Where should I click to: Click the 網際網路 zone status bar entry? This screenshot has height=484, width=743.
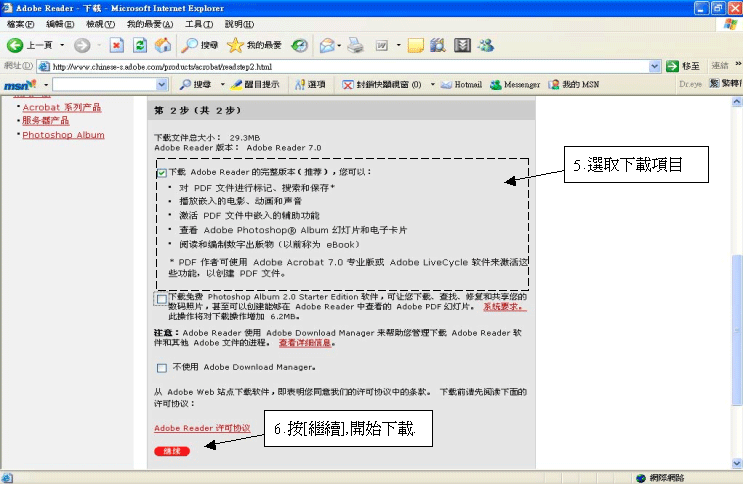click(661, 478)
